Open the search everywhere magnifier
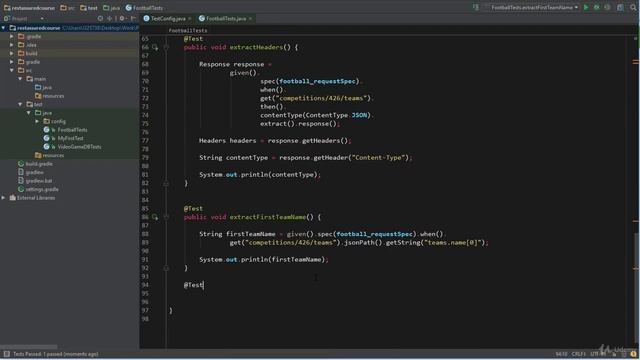Screen dimensions: 640x360 [633, 7]
